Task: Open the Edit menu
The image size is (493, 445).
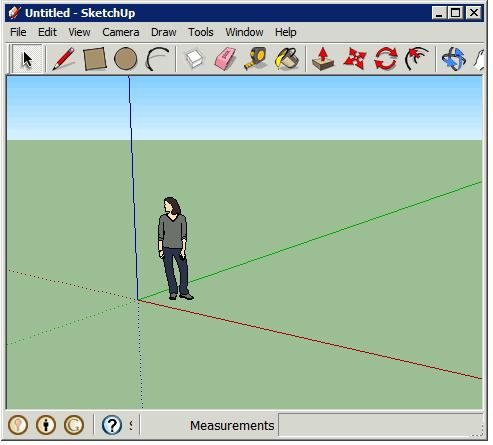Action: point(47,32)
